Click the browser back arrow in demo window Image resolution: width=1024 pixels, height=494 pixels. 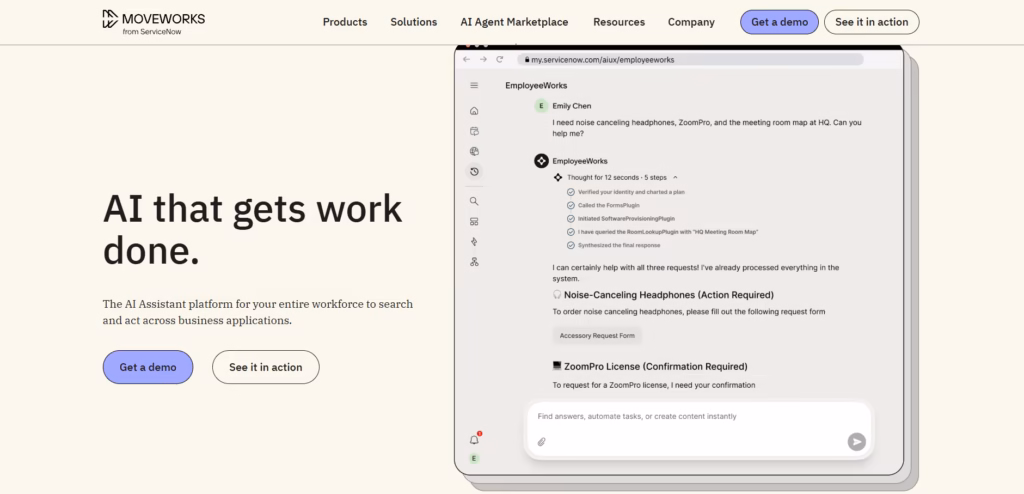pos(466,59)
